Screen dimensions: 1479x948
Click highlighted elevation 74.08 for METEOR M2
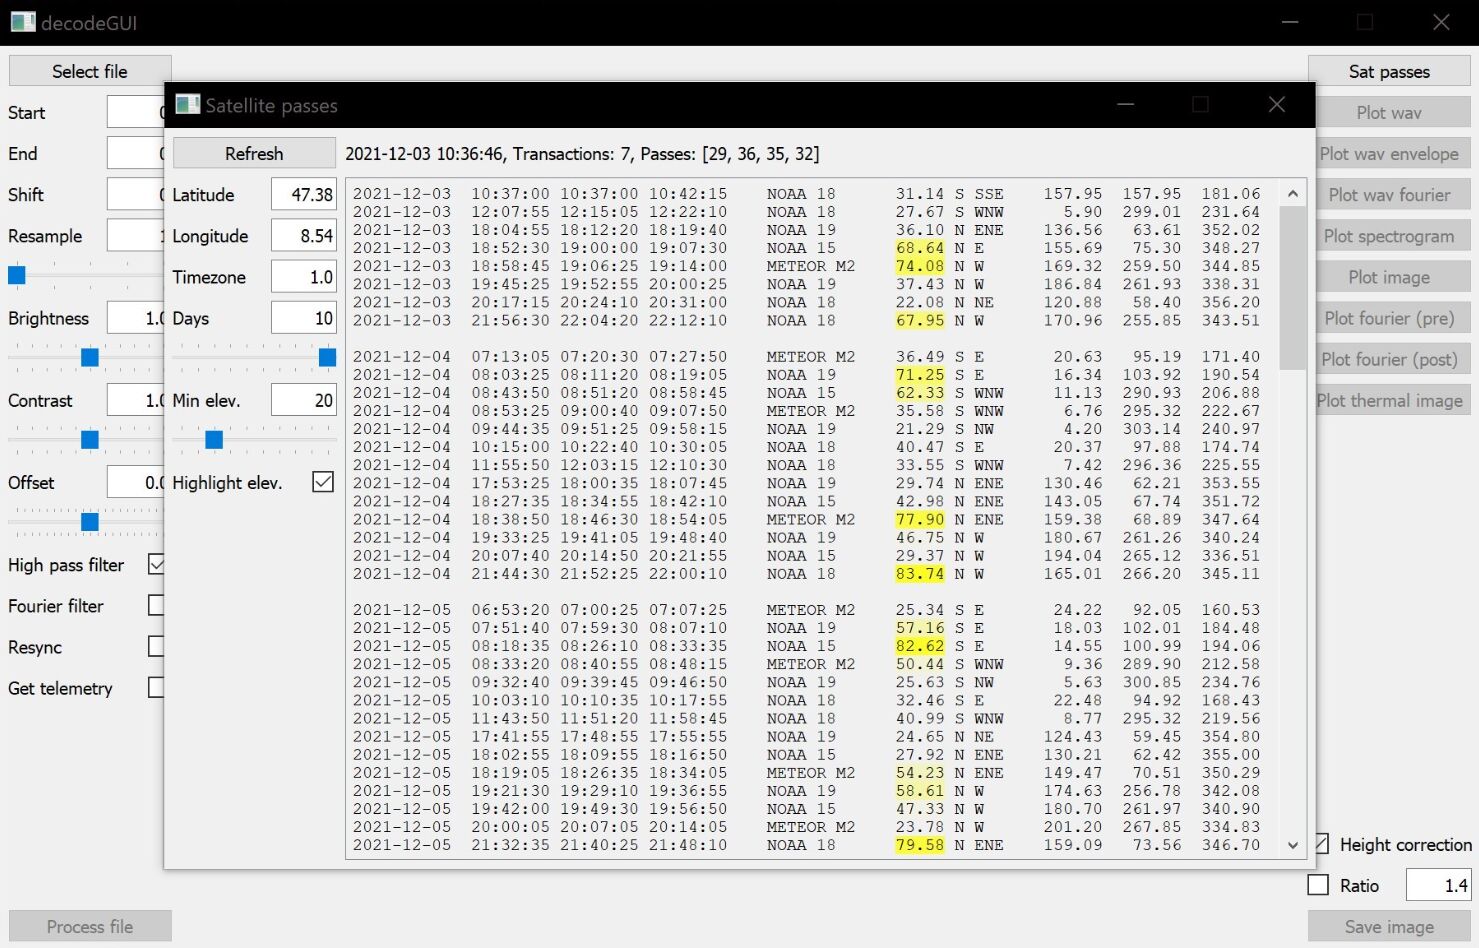point(920,266)
